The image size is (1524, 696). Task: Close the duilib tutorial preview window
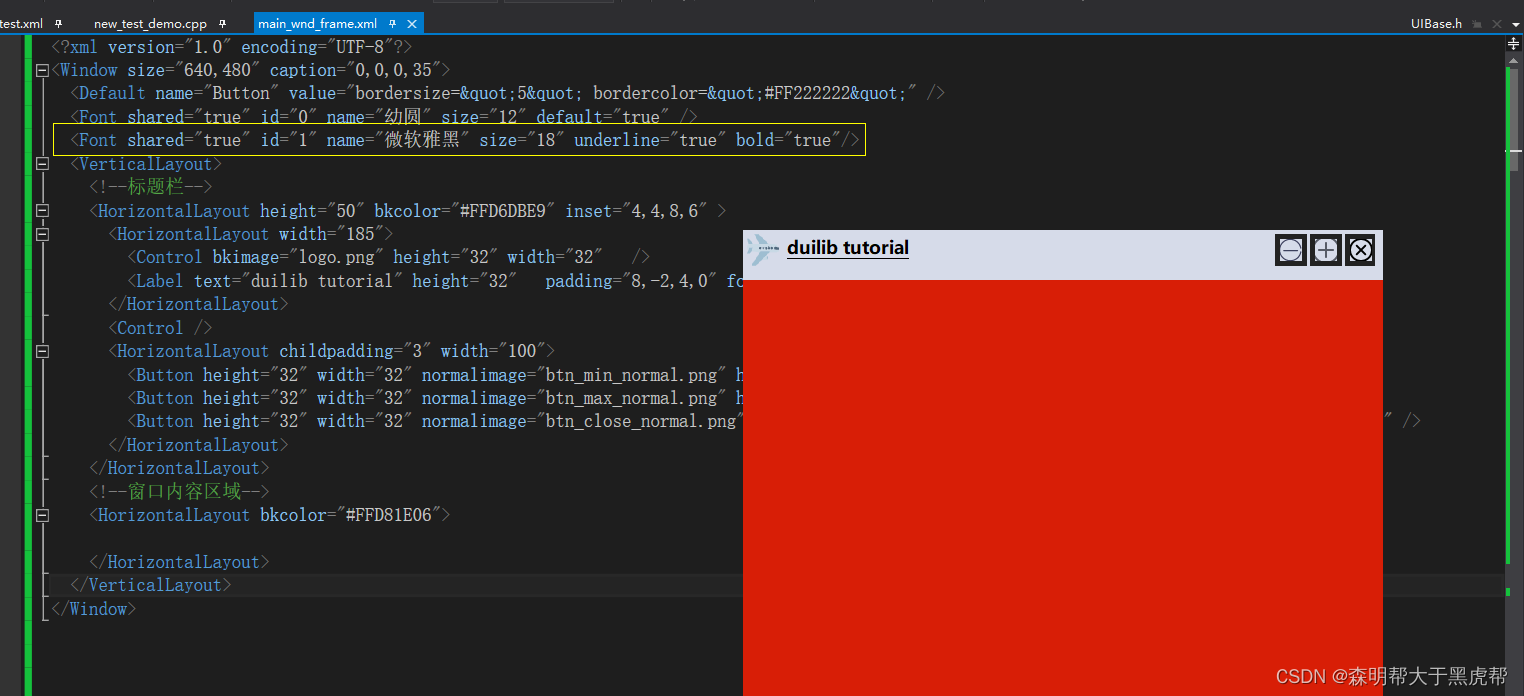point(1360,250)
